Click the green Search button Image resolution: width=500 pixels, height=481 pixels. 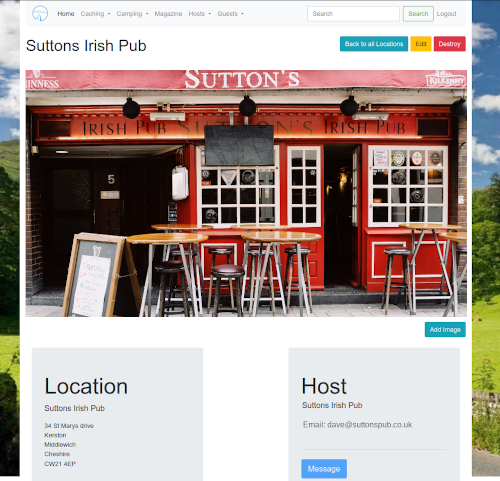418,14
